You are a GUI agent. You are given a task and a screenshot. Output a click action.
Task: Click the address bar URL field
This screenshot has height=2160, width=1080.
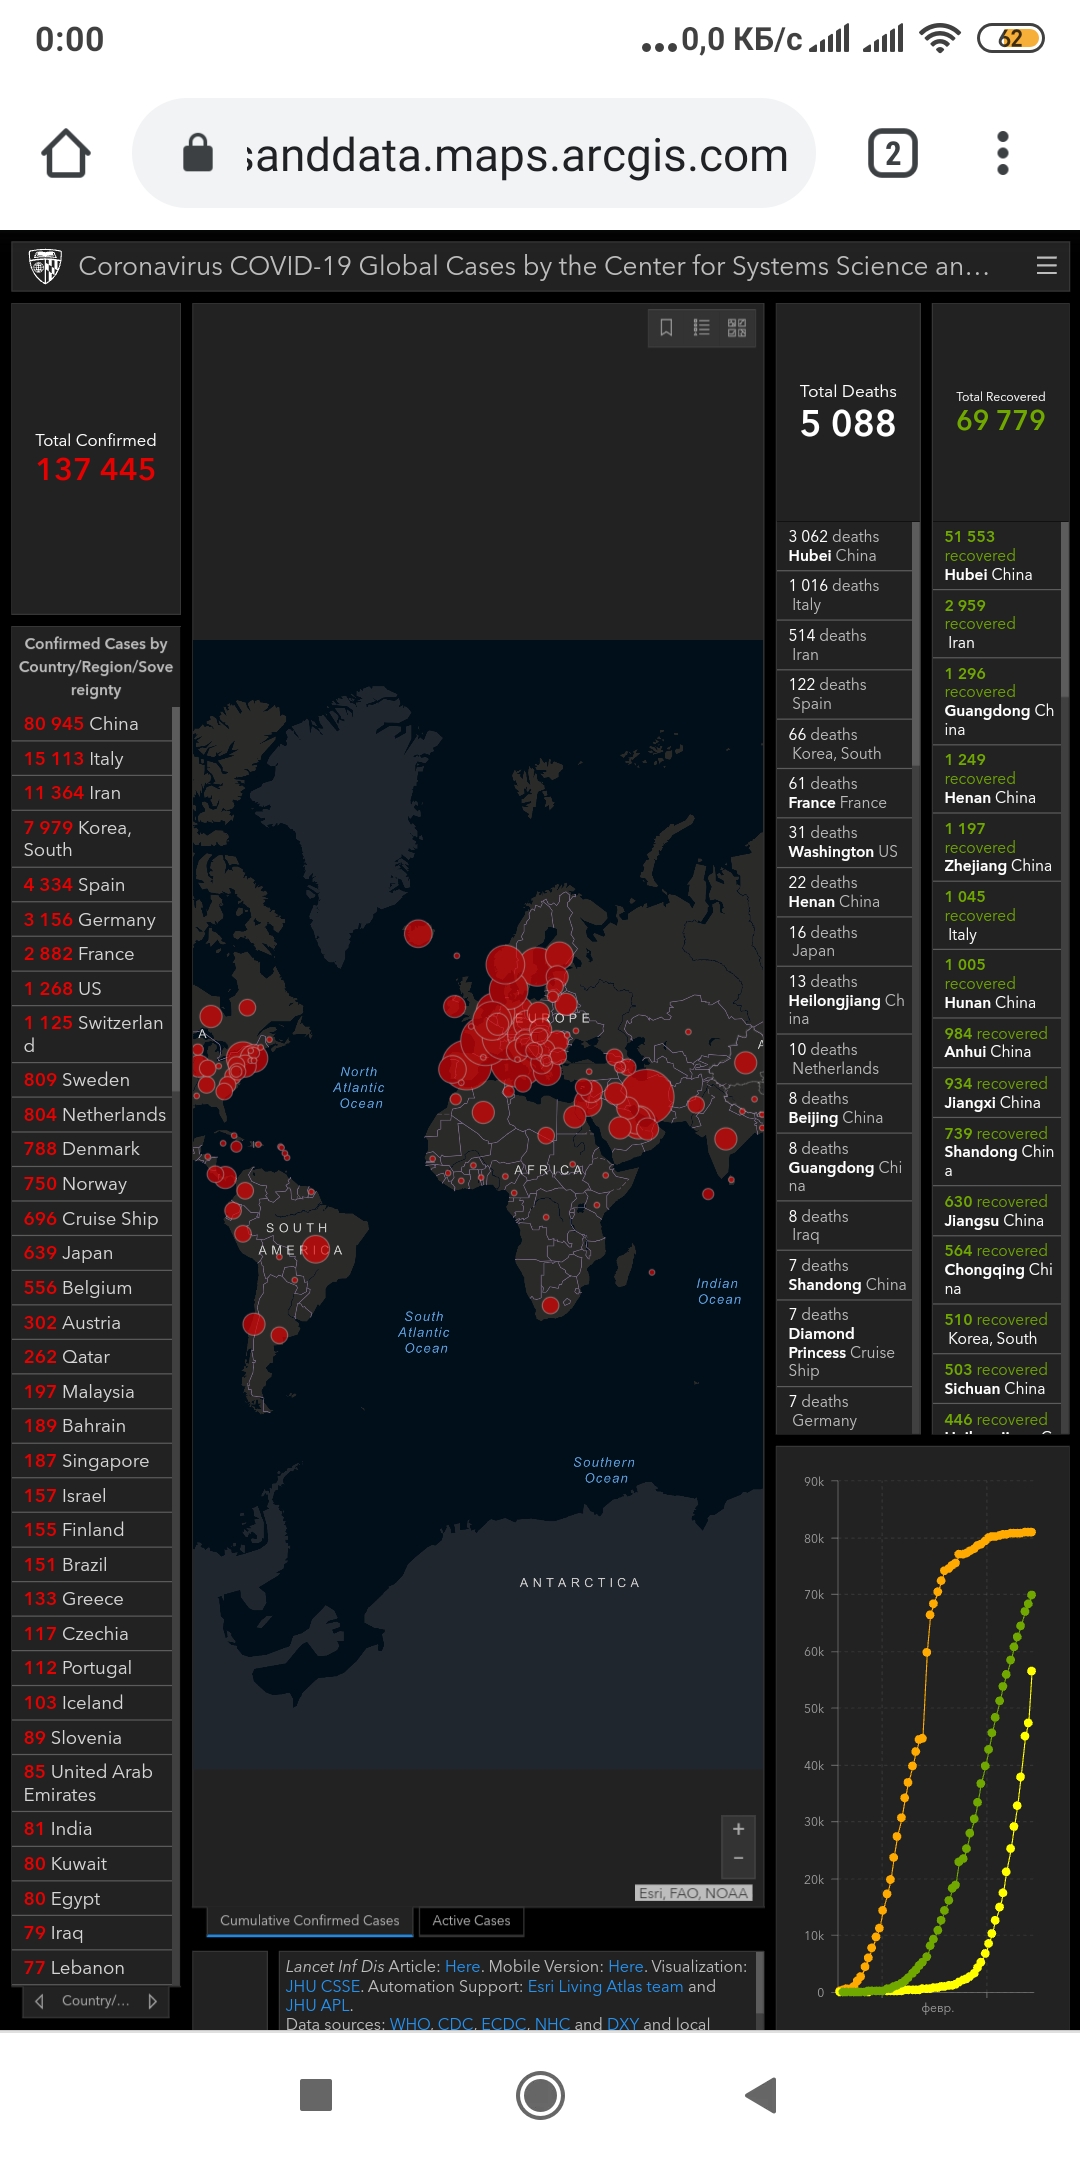click(474, 153)
